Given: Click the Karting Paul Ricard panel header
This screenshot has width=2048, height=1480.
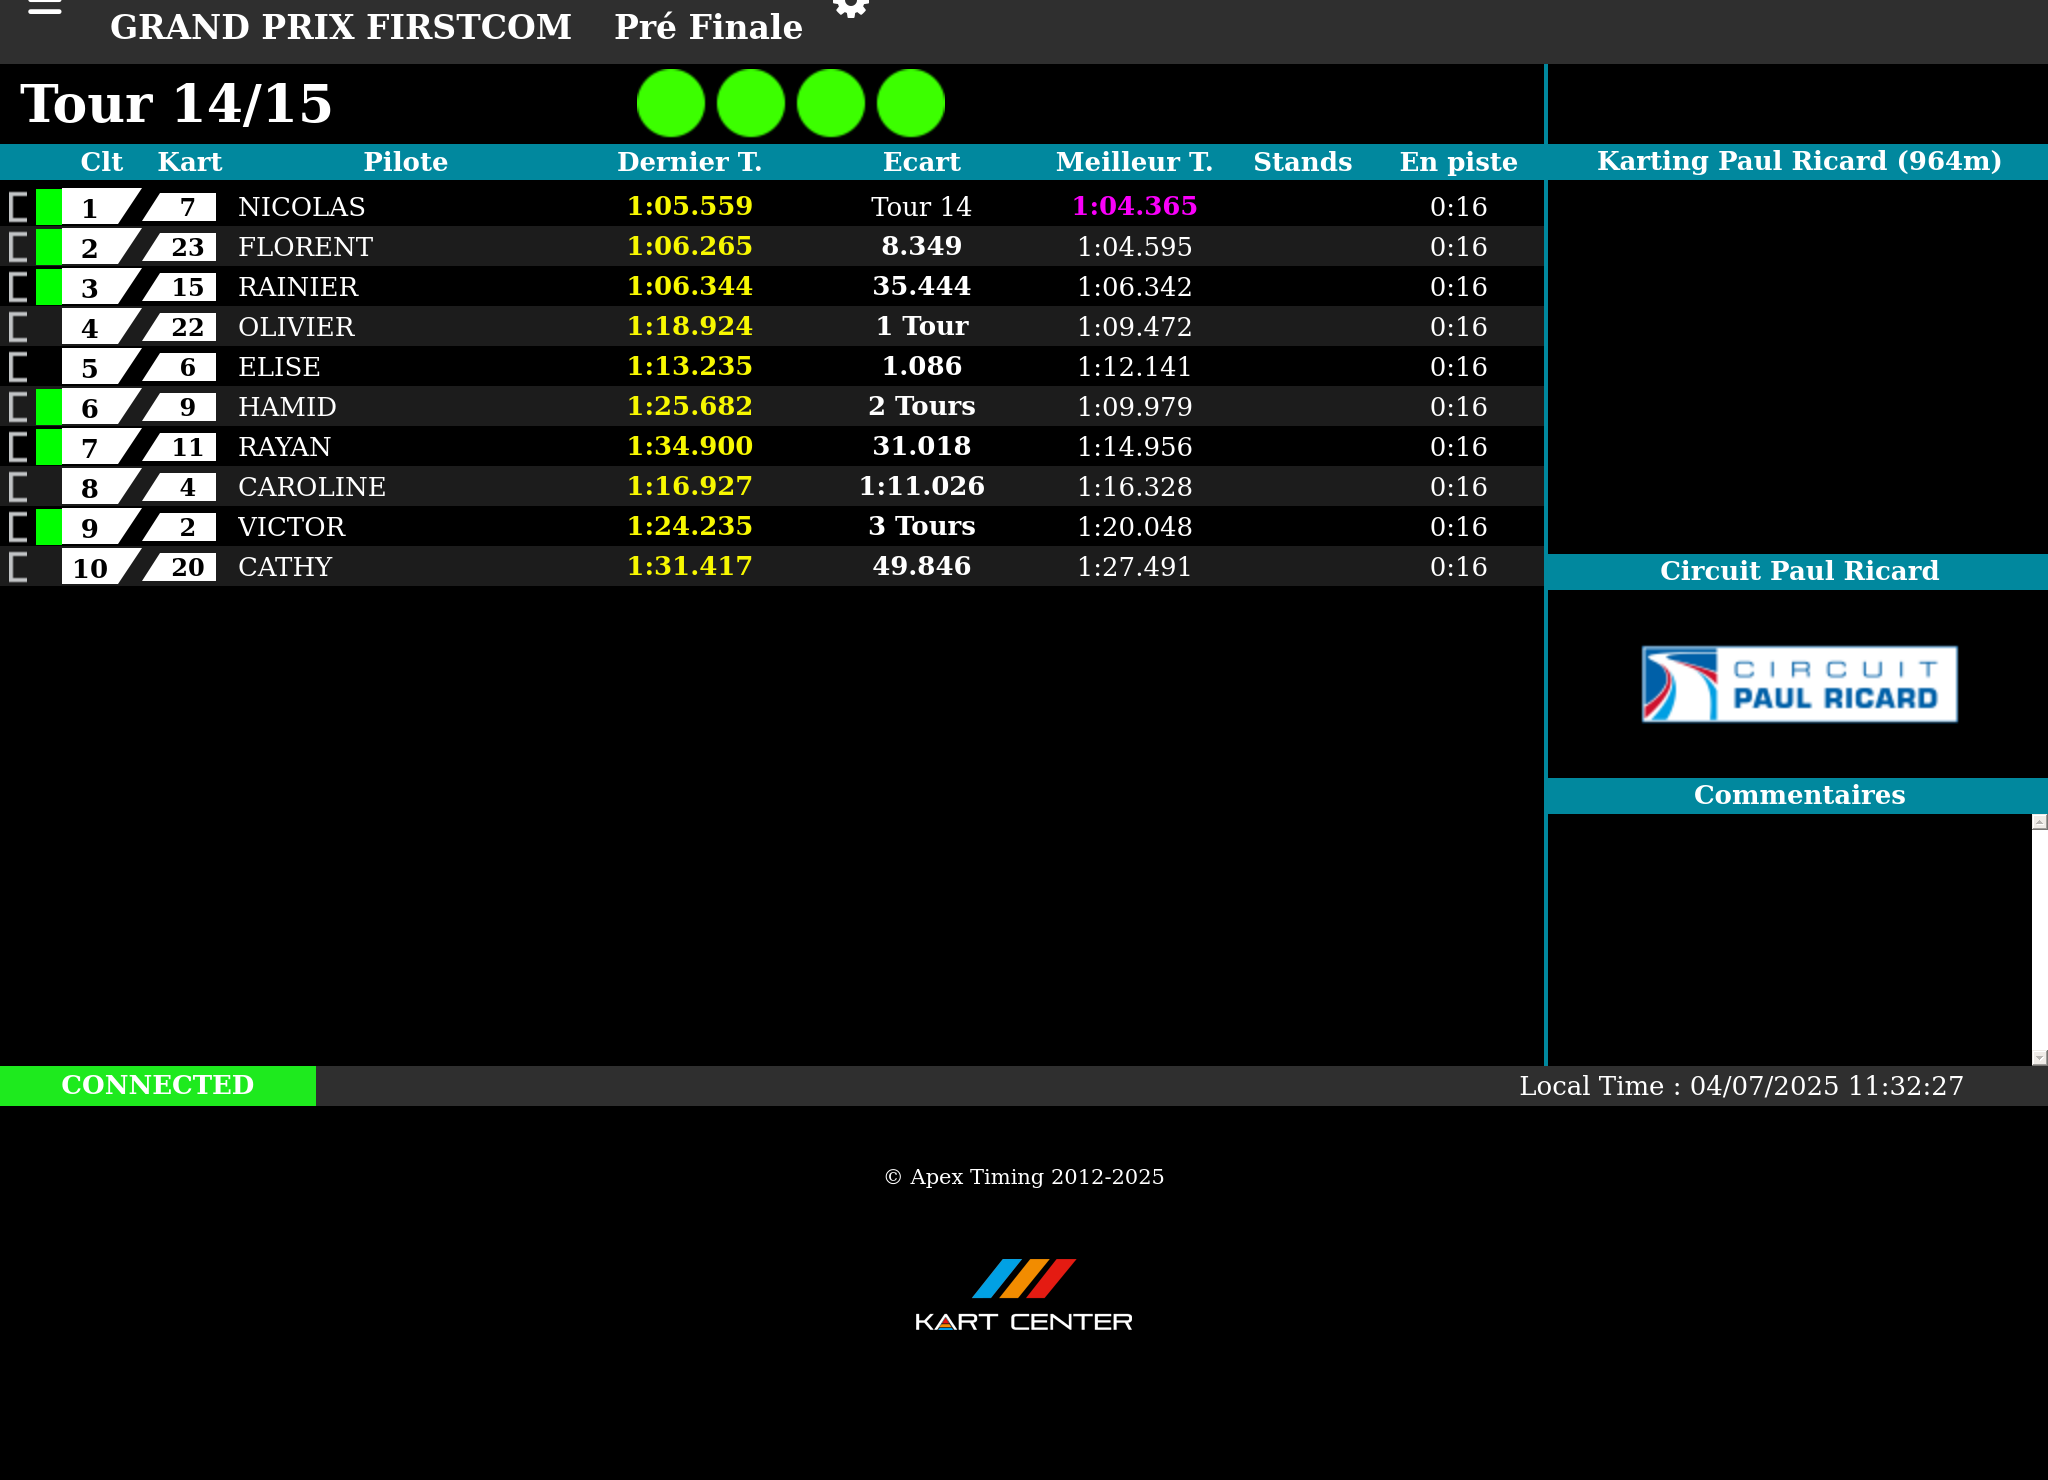Looking at the screenshot, I should 1798,161.
